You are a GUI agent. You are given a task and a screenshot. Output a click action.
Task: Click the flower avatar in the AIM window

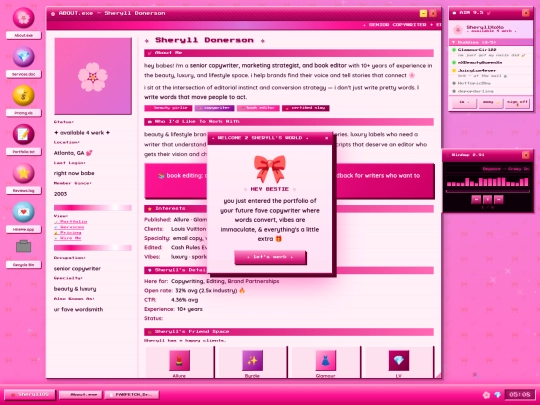[458, 30]
